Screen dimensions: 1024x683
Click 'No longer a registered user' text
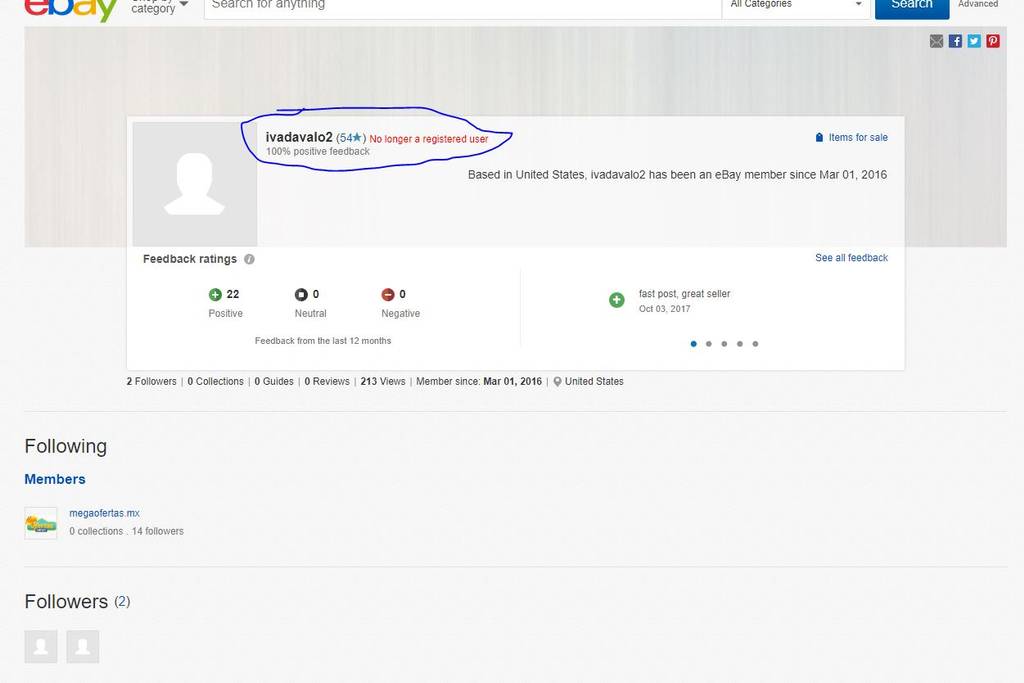coord(429,139)
